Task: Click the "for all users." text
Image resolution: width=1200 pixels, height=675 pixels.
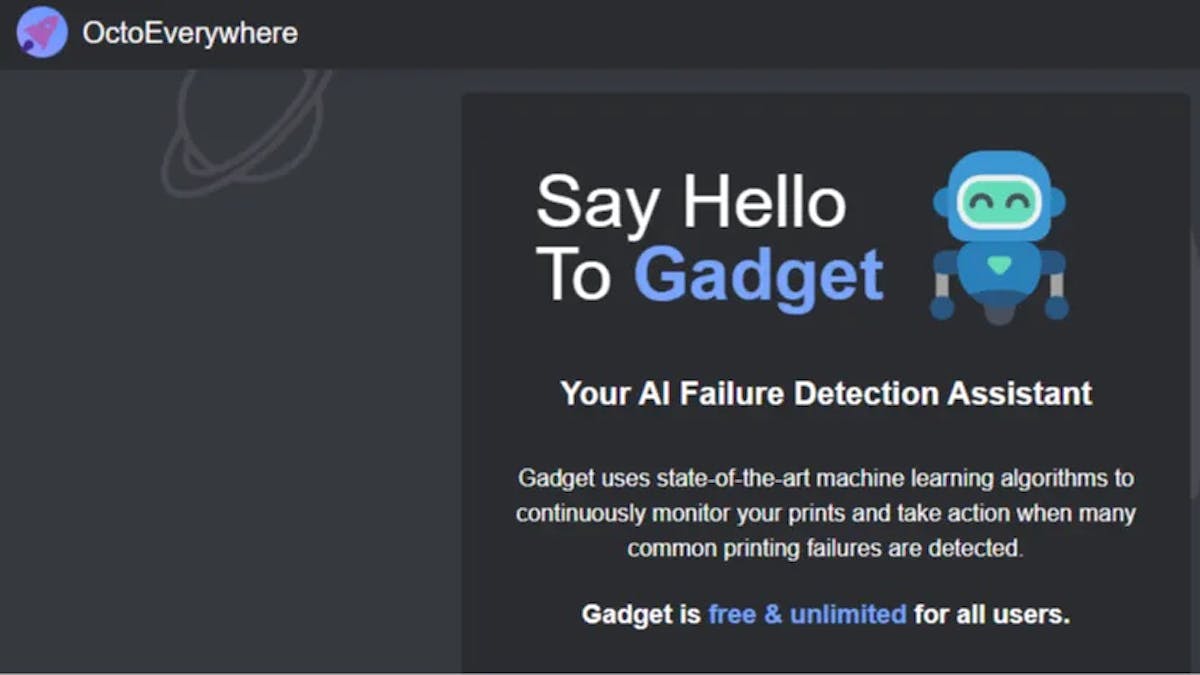Action: point(991,613)
